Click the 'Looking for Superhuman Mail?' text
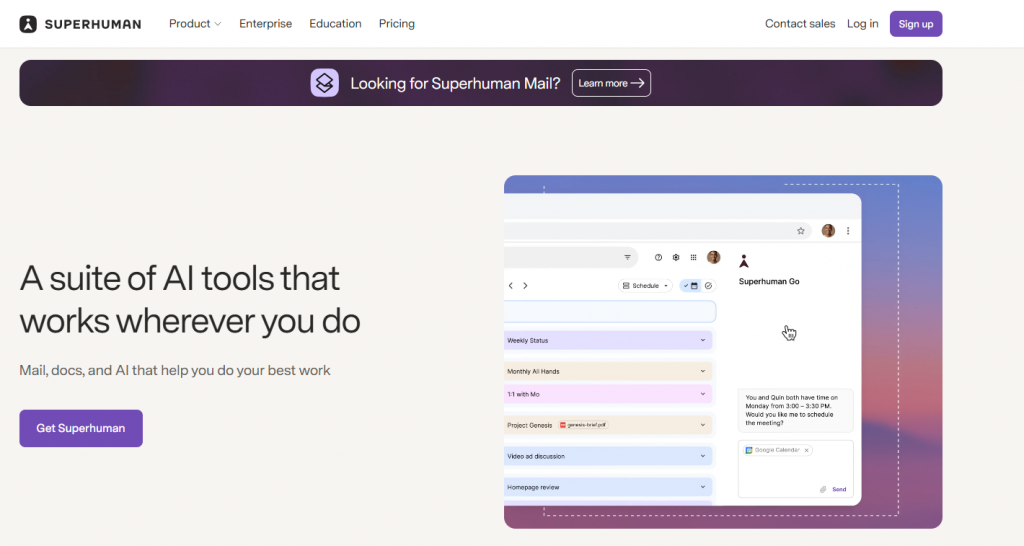The width and height of the screenshot is (1024, 546). (455, 84)
